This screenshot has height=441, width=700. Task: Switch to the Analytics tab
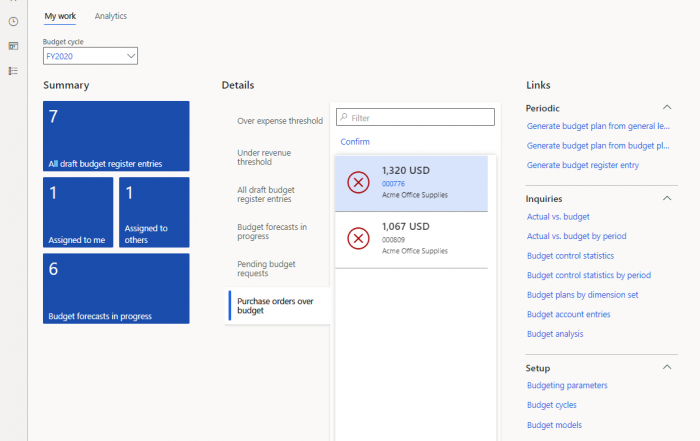pos(111,16)
